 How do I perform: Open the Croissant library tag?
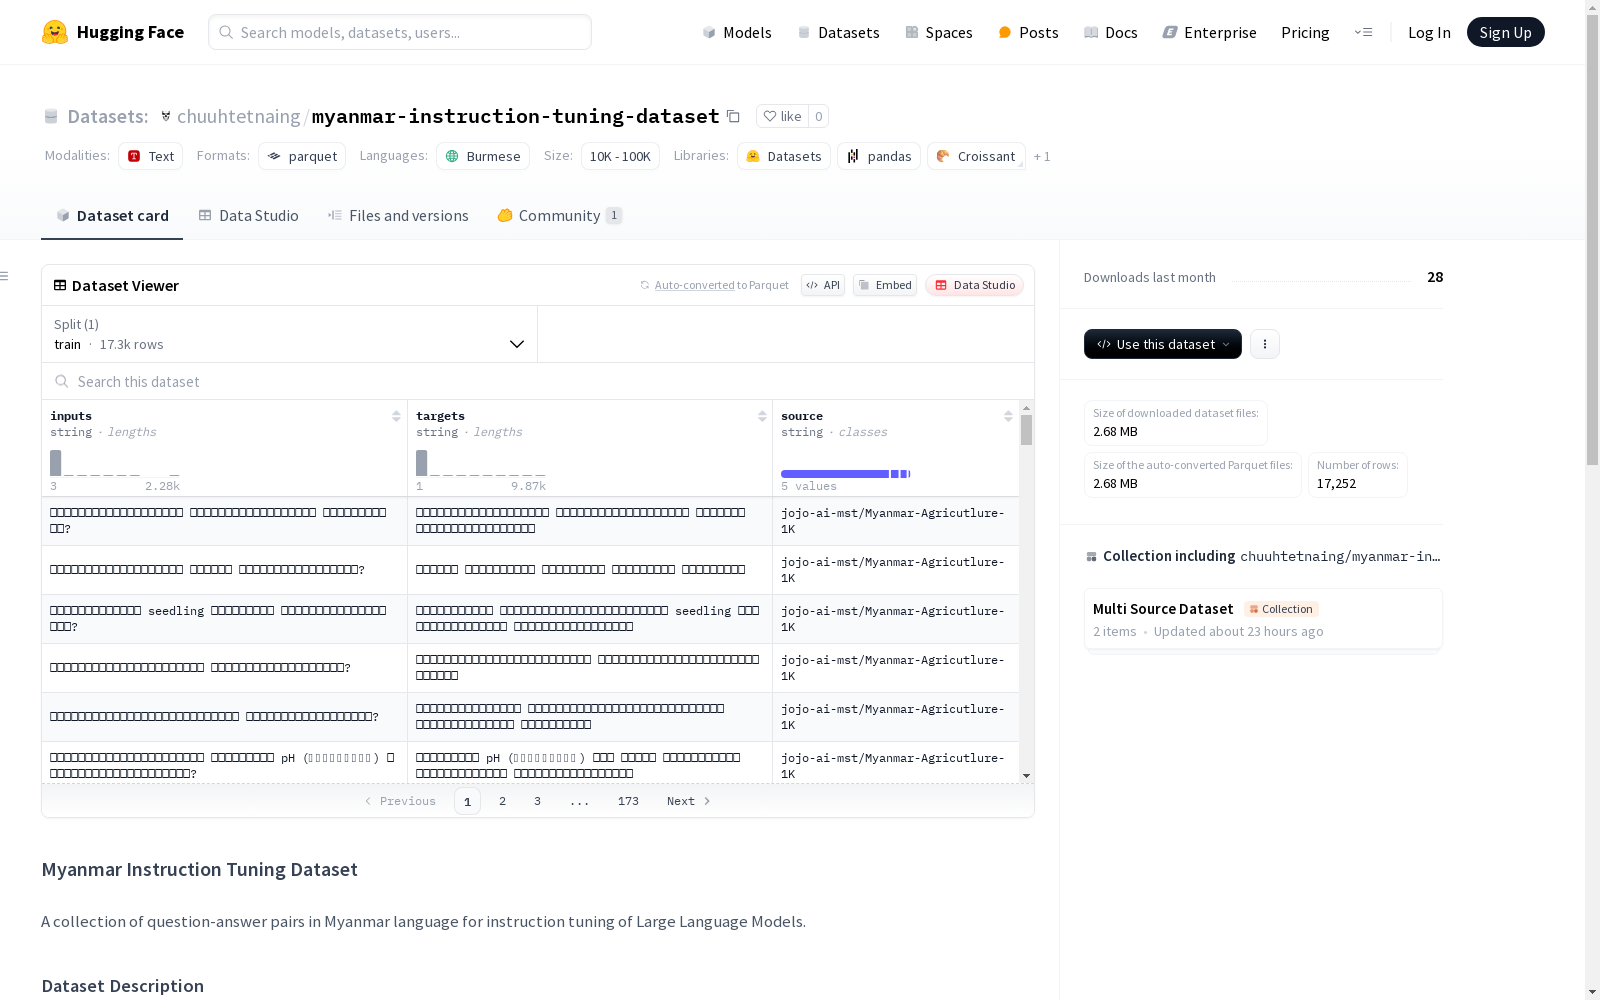click(976, 156)
